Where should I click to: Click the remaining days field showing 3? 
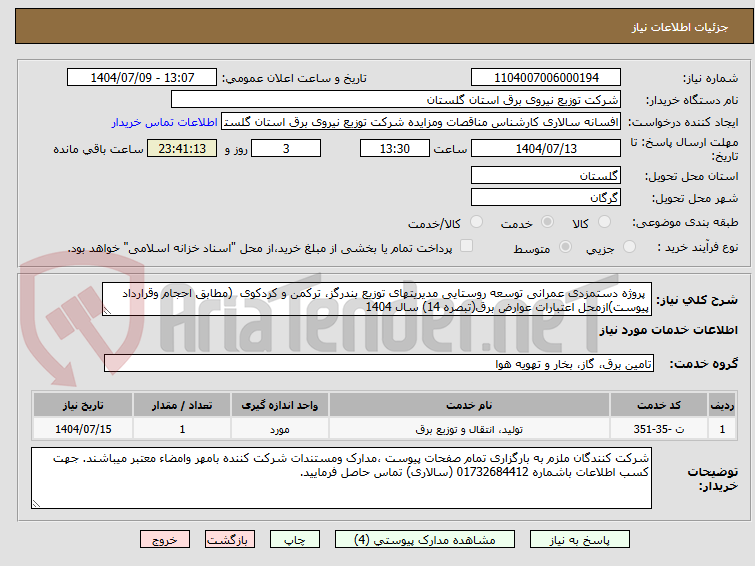[x=286, y=148]
